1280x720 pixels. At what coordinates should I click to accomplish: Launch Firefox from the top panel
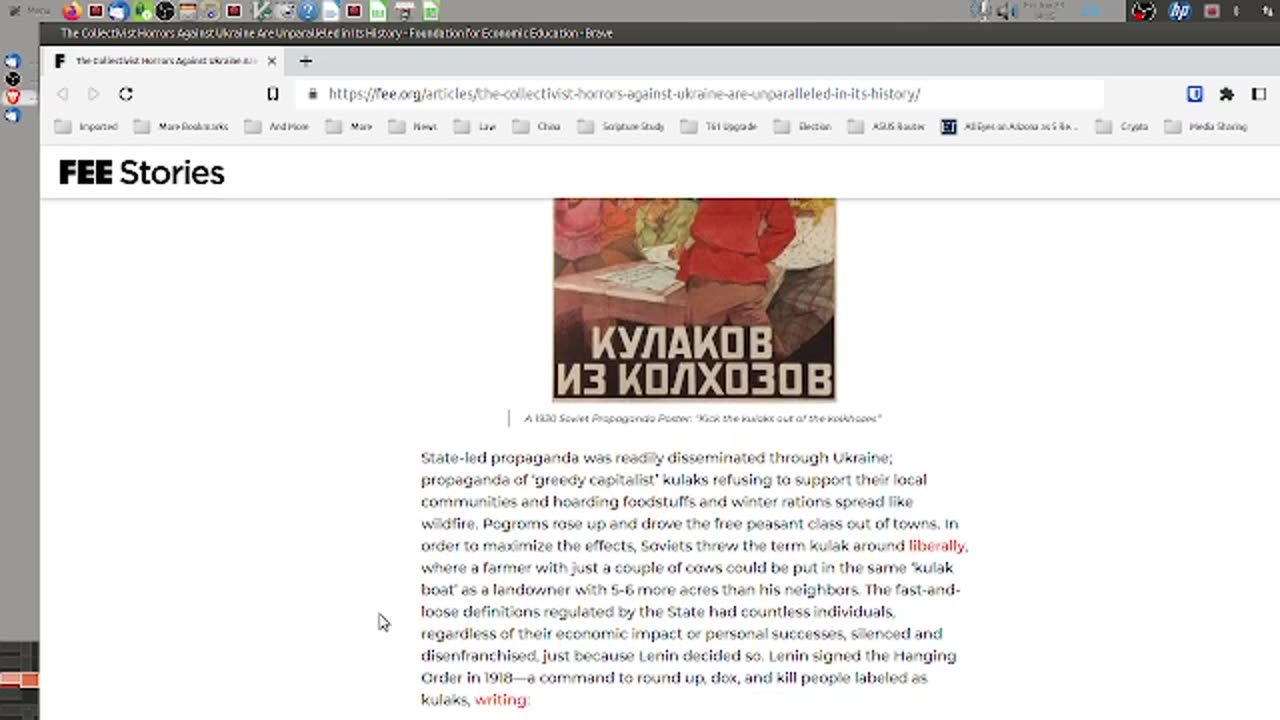(x=72, y=11)
